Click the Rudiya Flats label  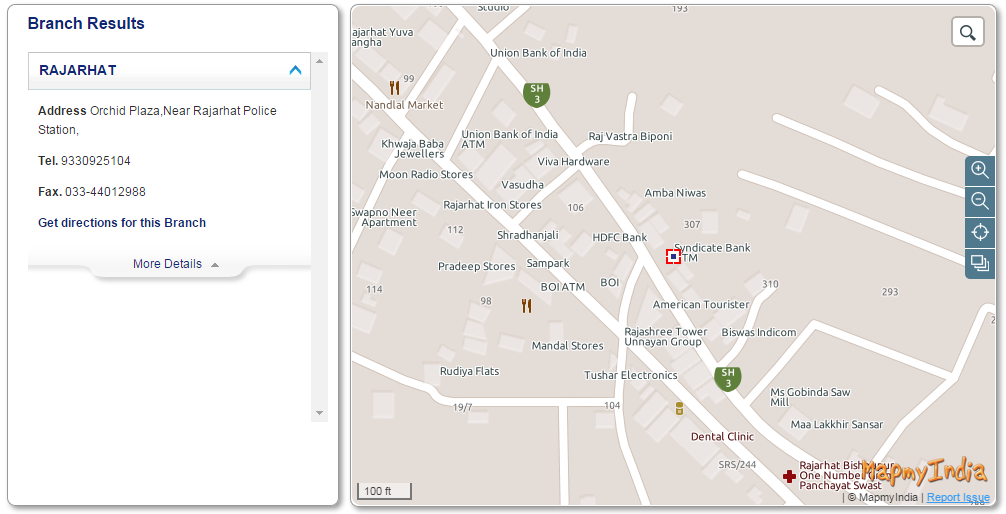click(470, 372)
